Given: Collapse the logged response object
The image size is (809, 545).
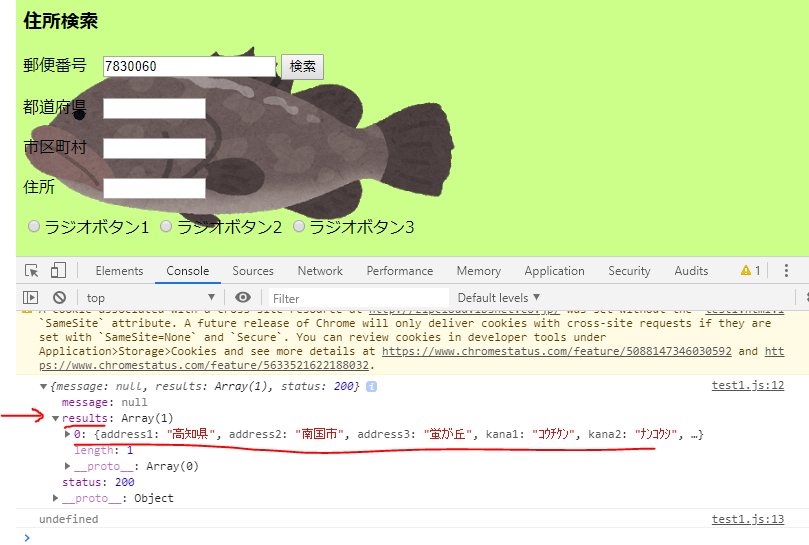Looking at the screenshot, I should (x=43, y=387).
